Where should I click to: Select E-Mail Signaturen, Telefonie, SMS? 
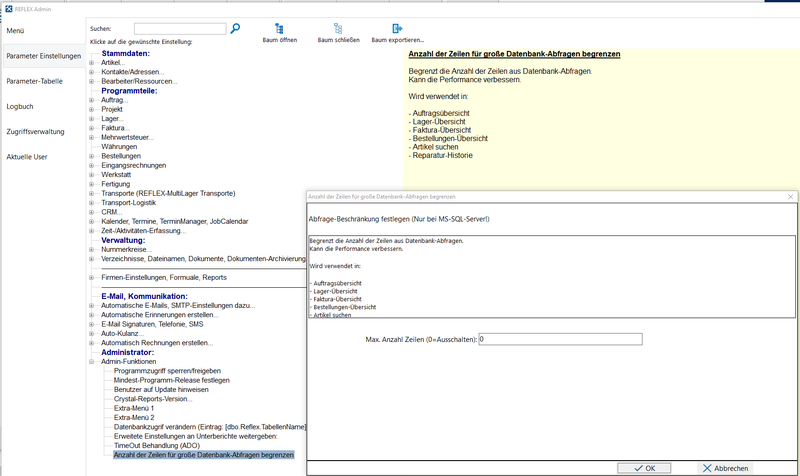pos(152,324)
